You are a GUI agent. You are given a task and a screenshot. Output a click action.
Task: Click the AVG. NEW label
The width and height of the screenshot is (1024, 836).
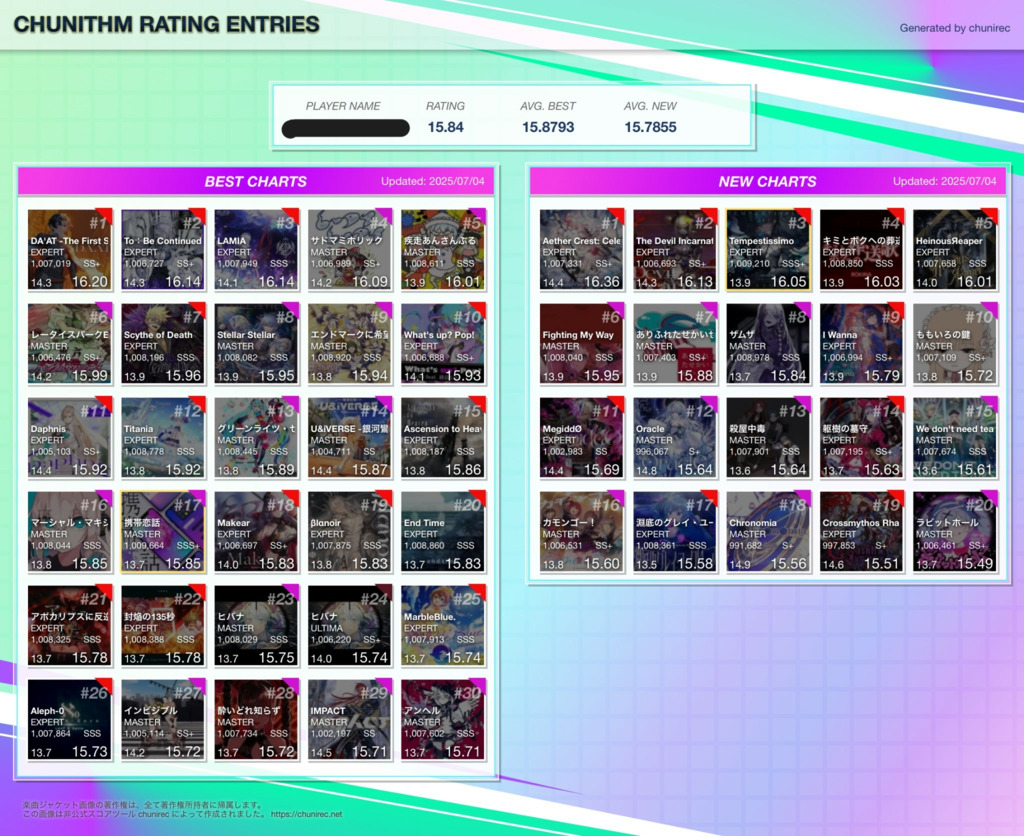click(x=650, y=106)
